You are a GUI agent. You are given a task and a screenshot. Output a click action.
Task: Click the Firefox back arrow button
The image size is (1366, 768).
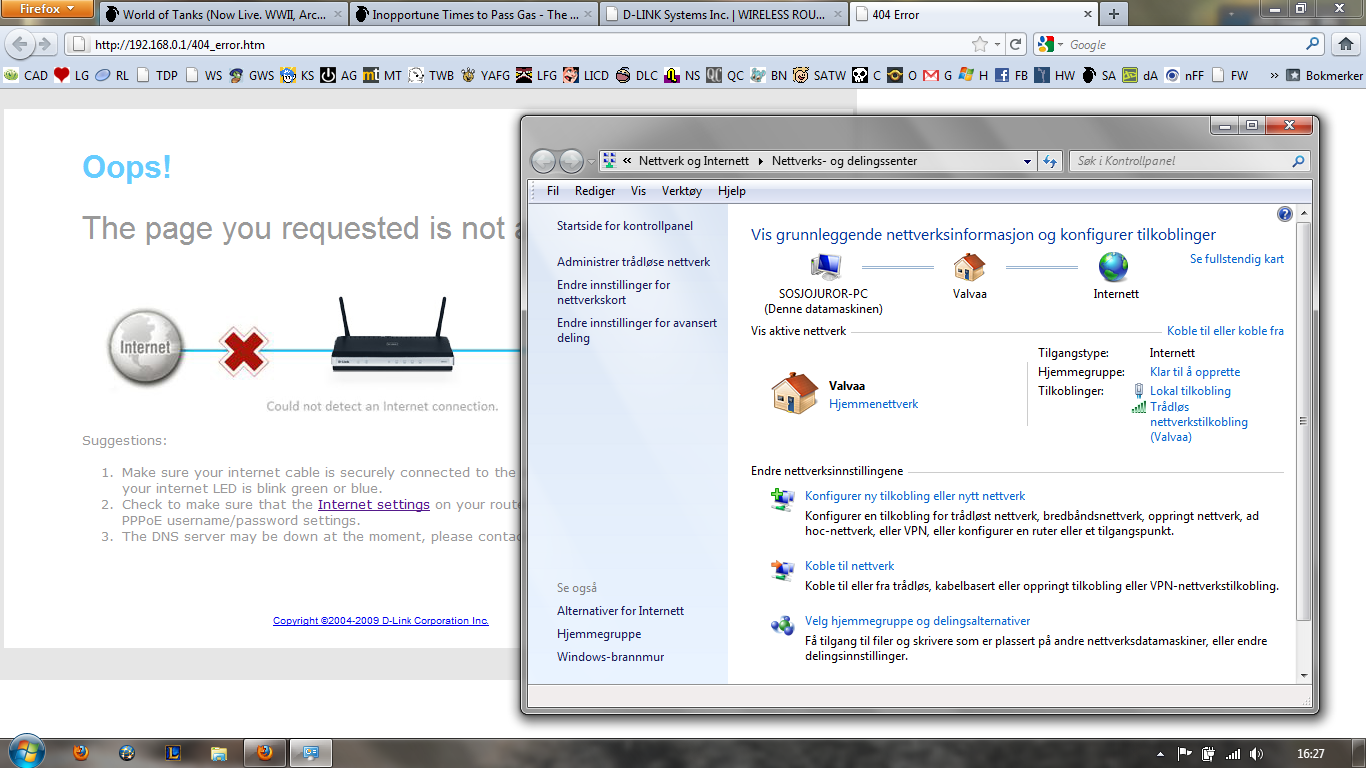point(20,44)
